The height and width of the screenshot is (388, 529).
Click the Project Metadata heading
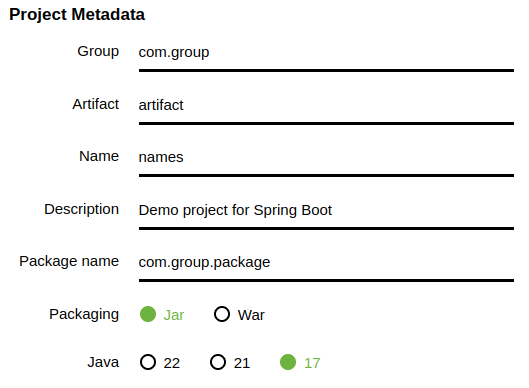[x=77, y=15]
